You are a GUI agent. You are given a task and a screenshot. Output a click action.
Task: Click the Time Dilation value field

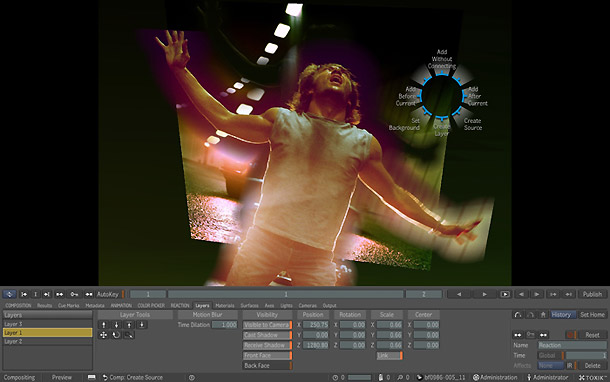pos(224,325)
